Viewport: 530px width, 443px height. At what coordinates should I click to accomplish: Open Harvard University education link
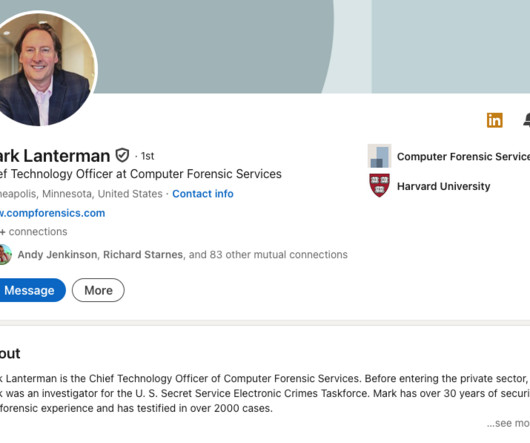(x=443, y=186)
